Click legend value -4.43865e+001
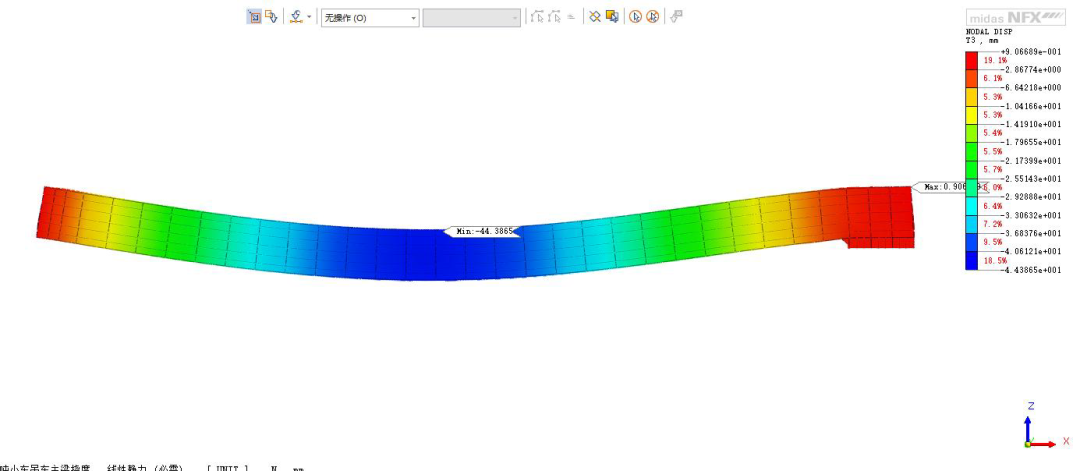The width and height of the screenshot is (1080, 471). coord(1030,269)
